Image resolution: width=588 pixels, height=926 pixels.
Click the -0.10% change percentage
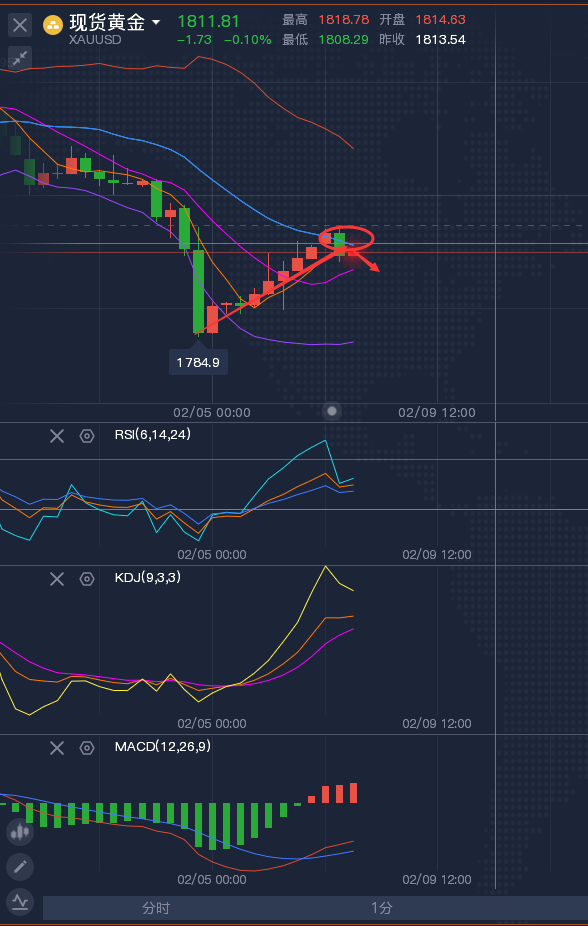(248, 40)
